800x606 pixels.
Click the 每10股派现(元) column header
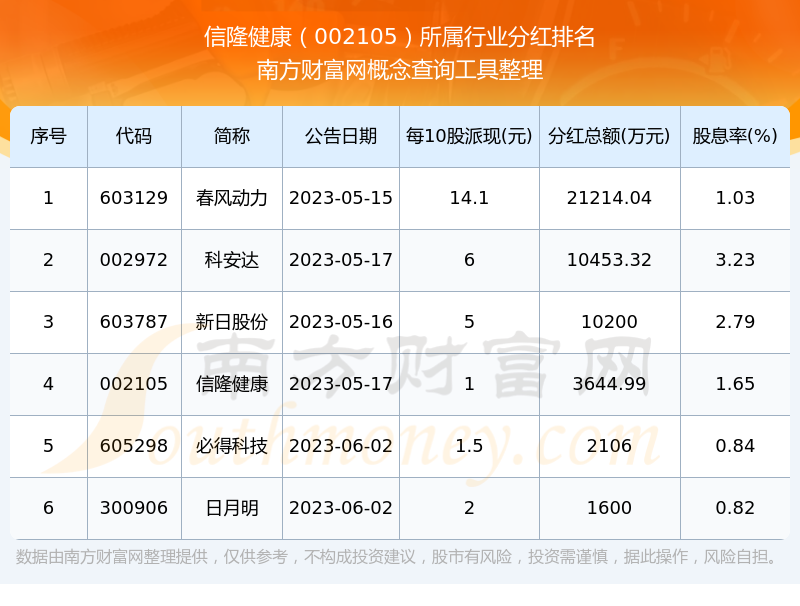click(x=469, y=136)
